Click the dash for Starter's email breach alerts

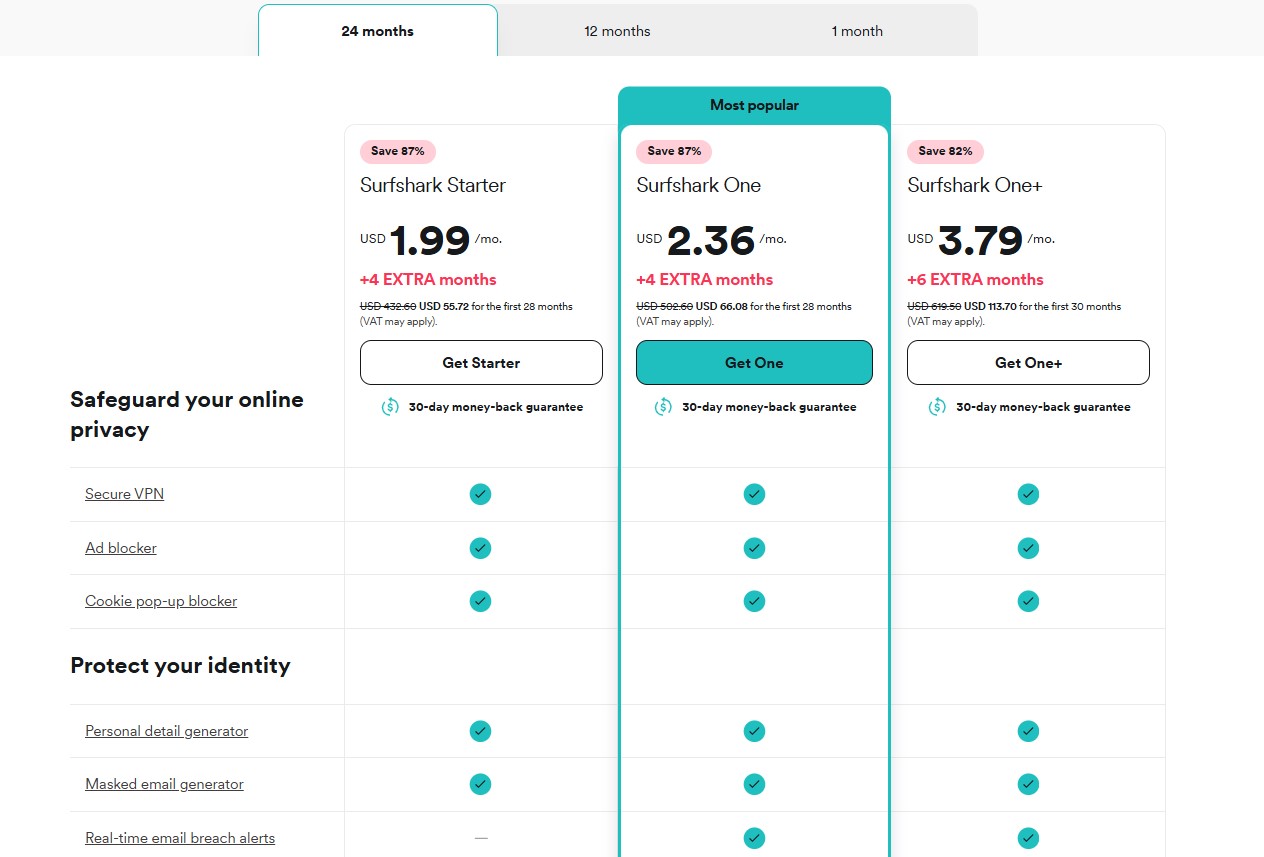click(x=481, y=838)
